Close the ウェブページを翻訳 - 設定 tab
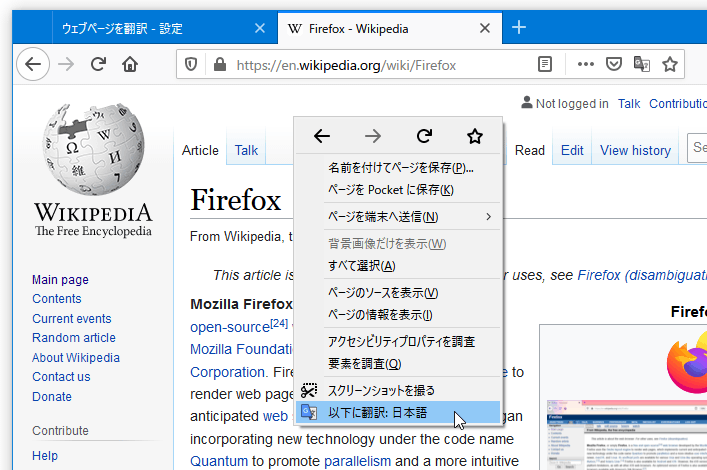The width and height of the screenshot is (707, 470). pos(260,28)
